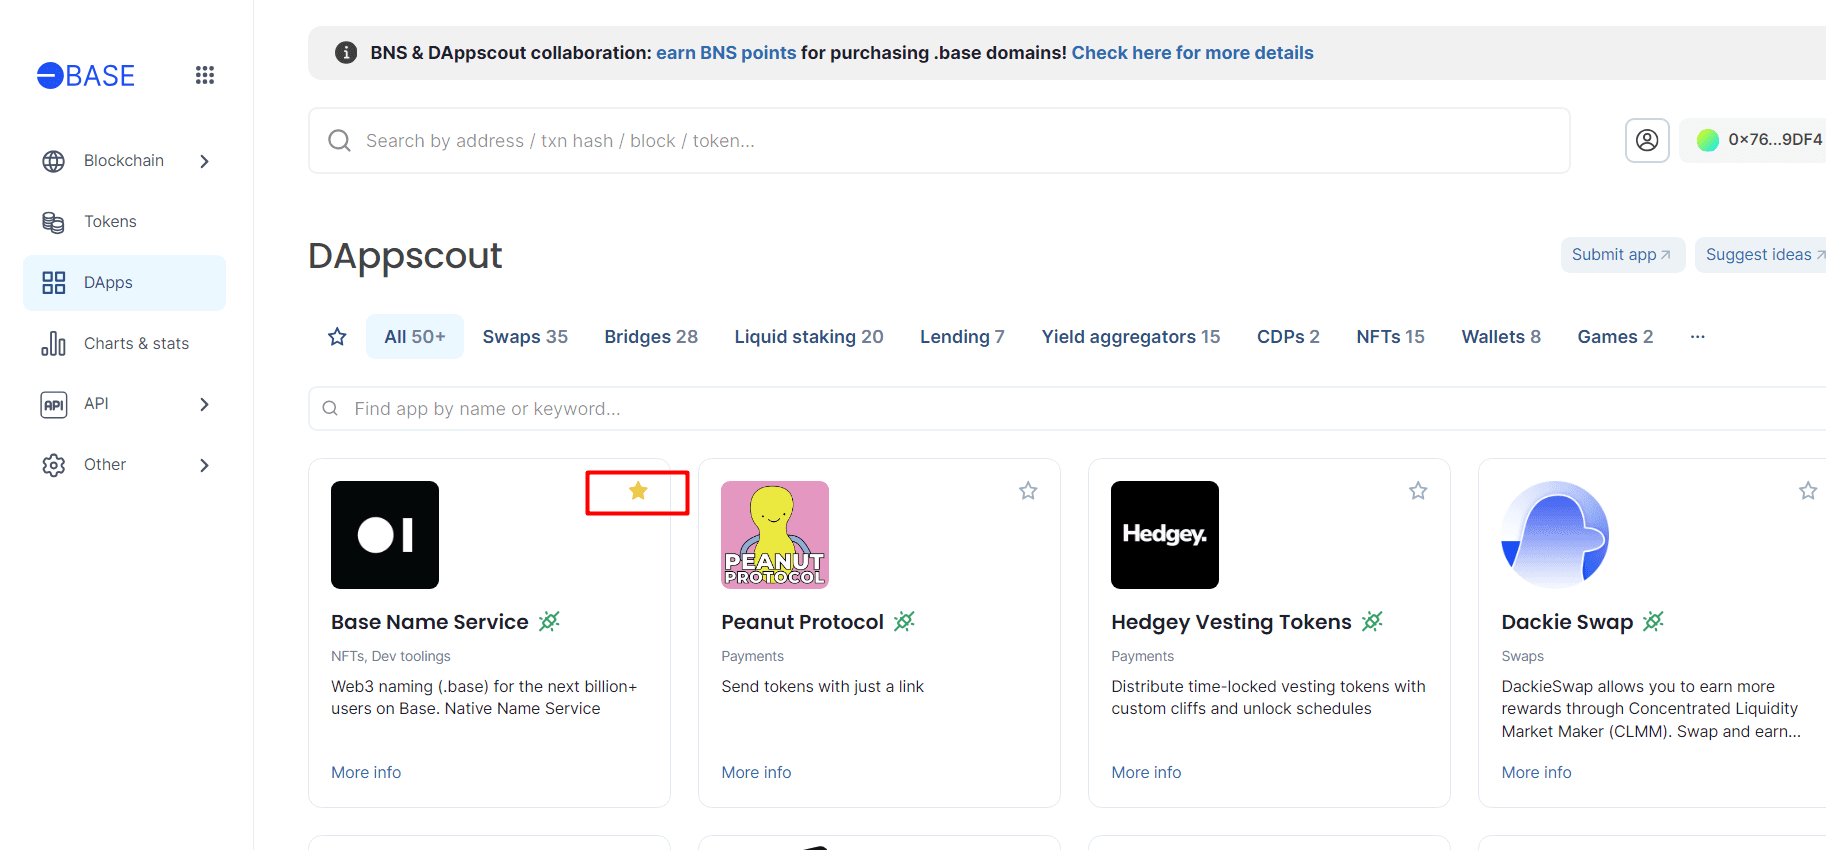Click the Blockchain globe icon
Screen dimensions: 1826x850
[54, 161]
